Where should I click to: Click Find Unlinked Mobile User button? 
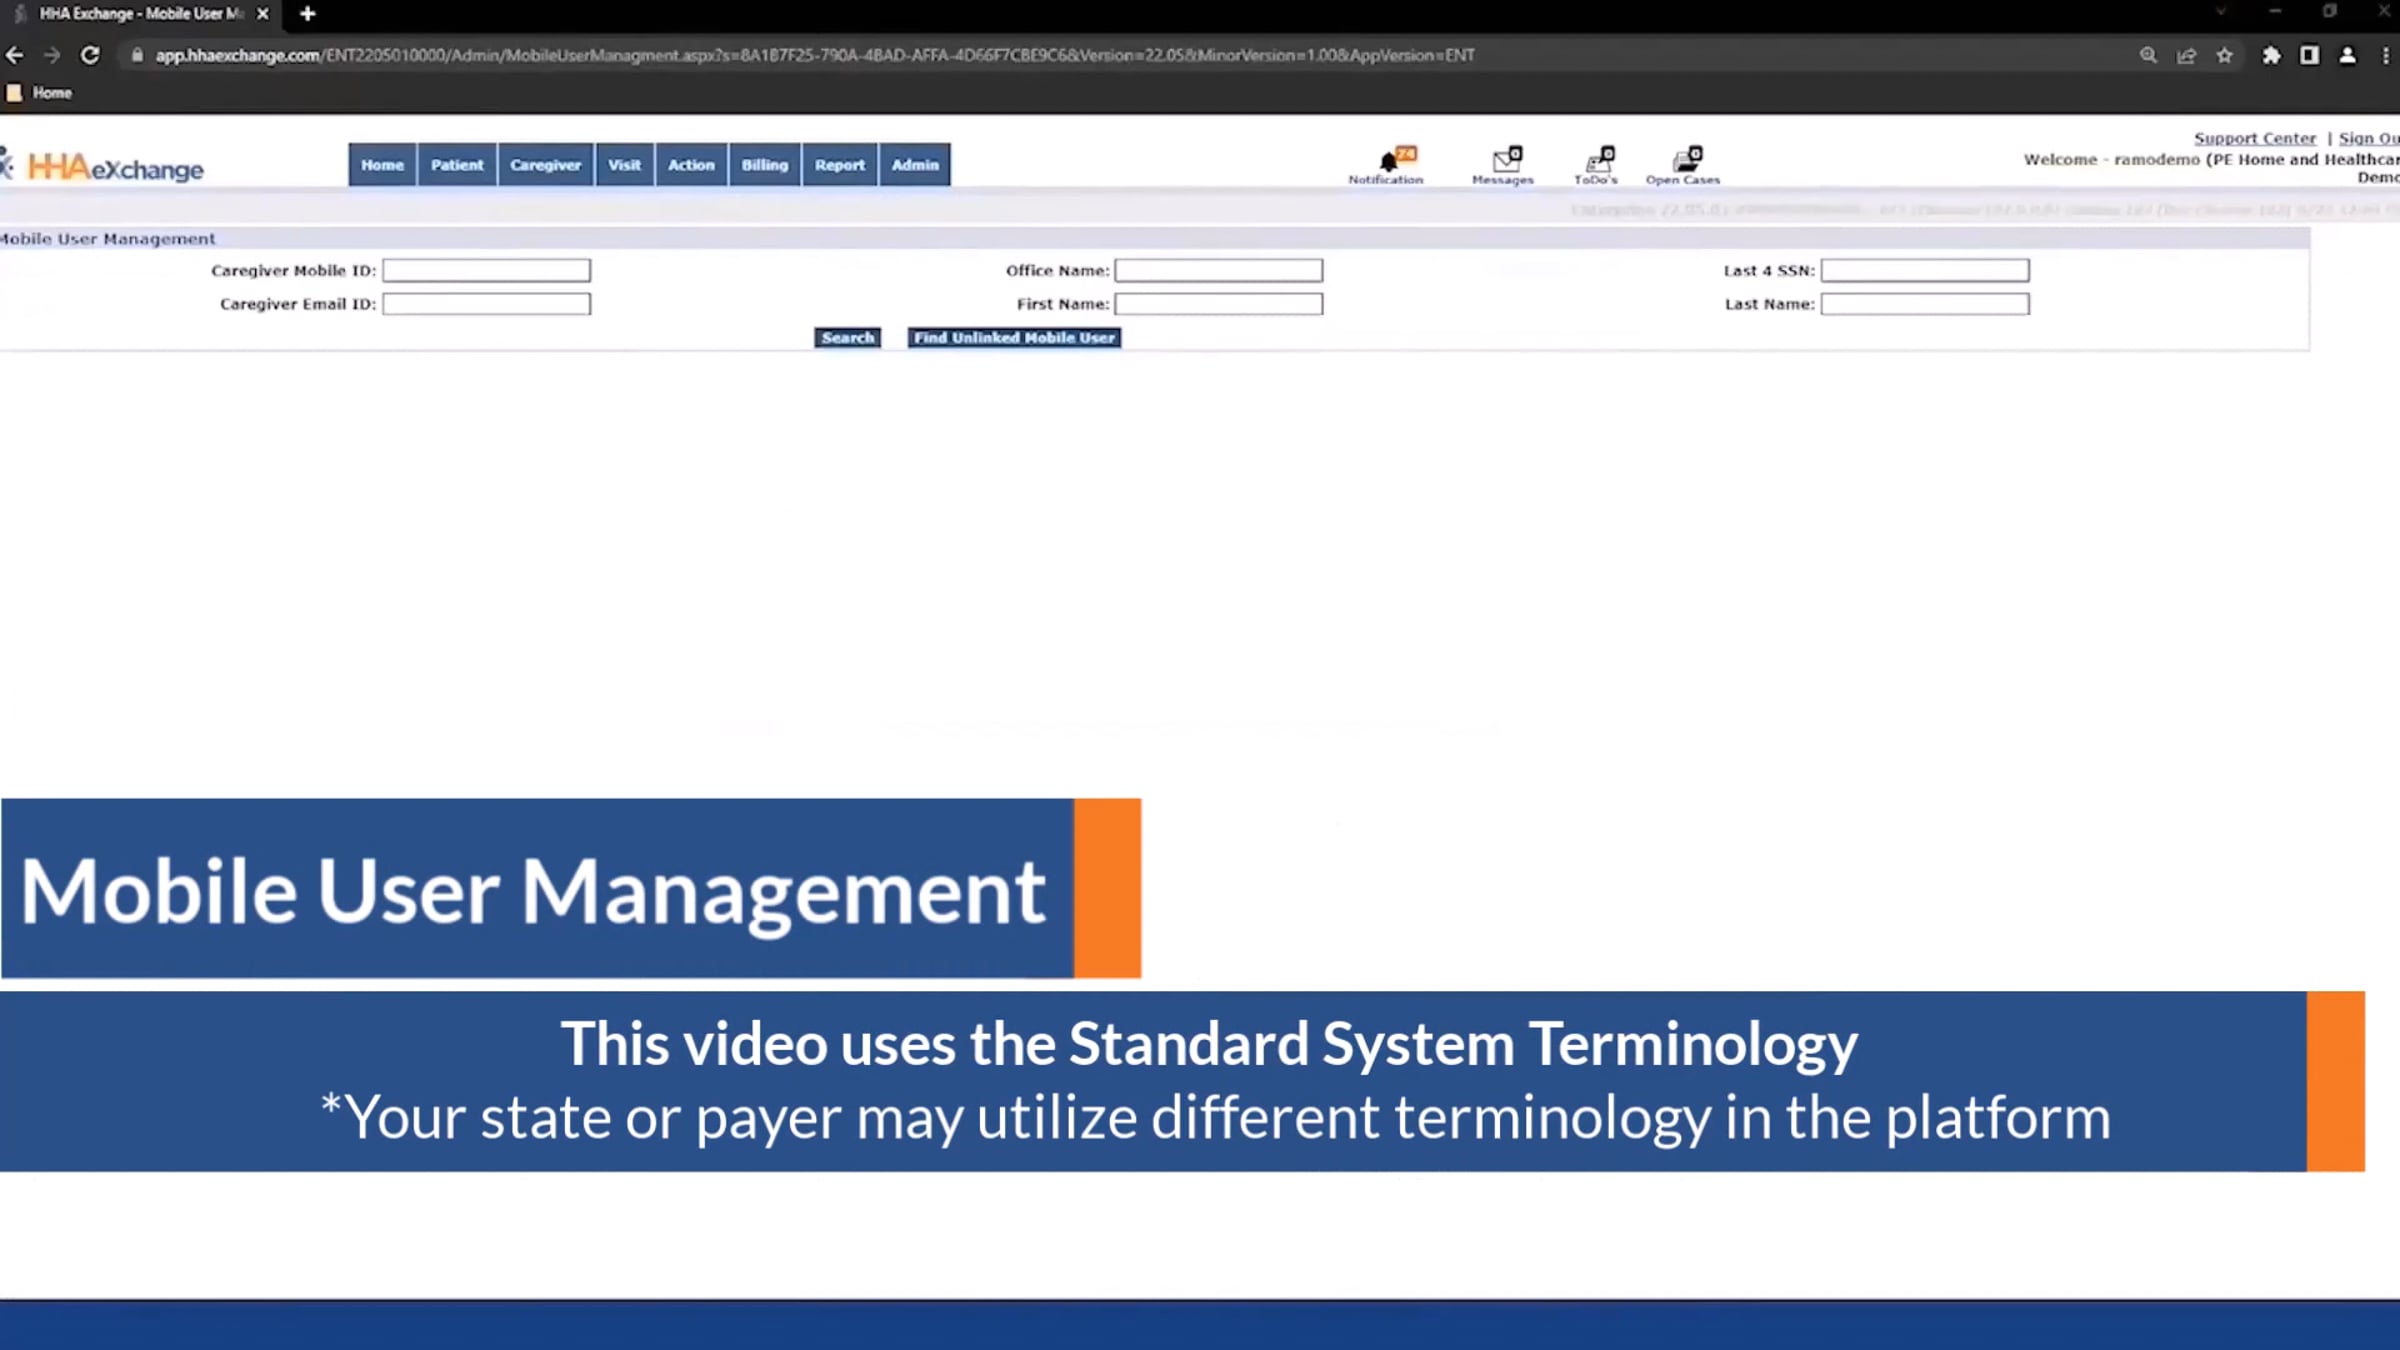(x=1014, y=338)
